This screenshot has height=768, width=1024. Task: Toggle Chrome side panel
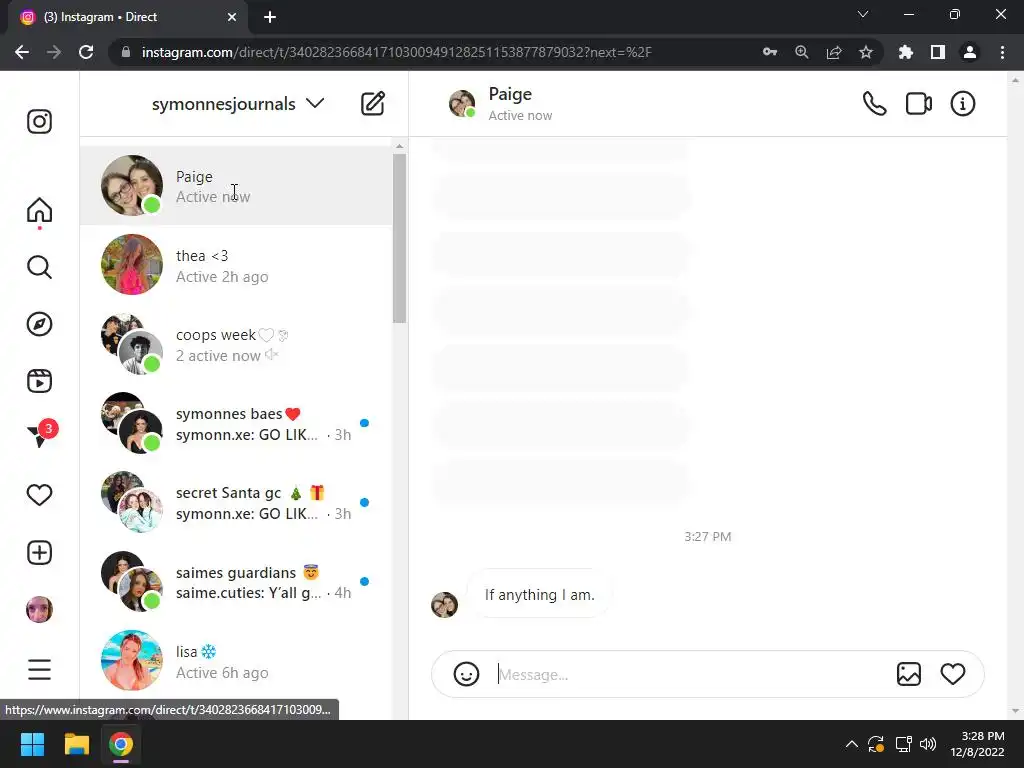click(x=938, y=52)
